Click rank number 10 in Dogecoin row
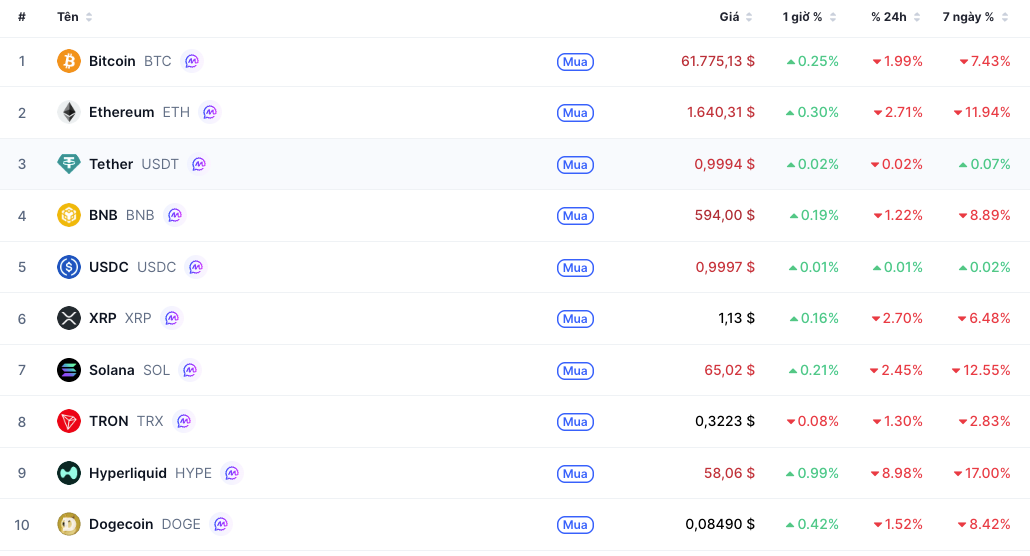The width and height of the screenshot is (1030, 556). pos(22,525)
